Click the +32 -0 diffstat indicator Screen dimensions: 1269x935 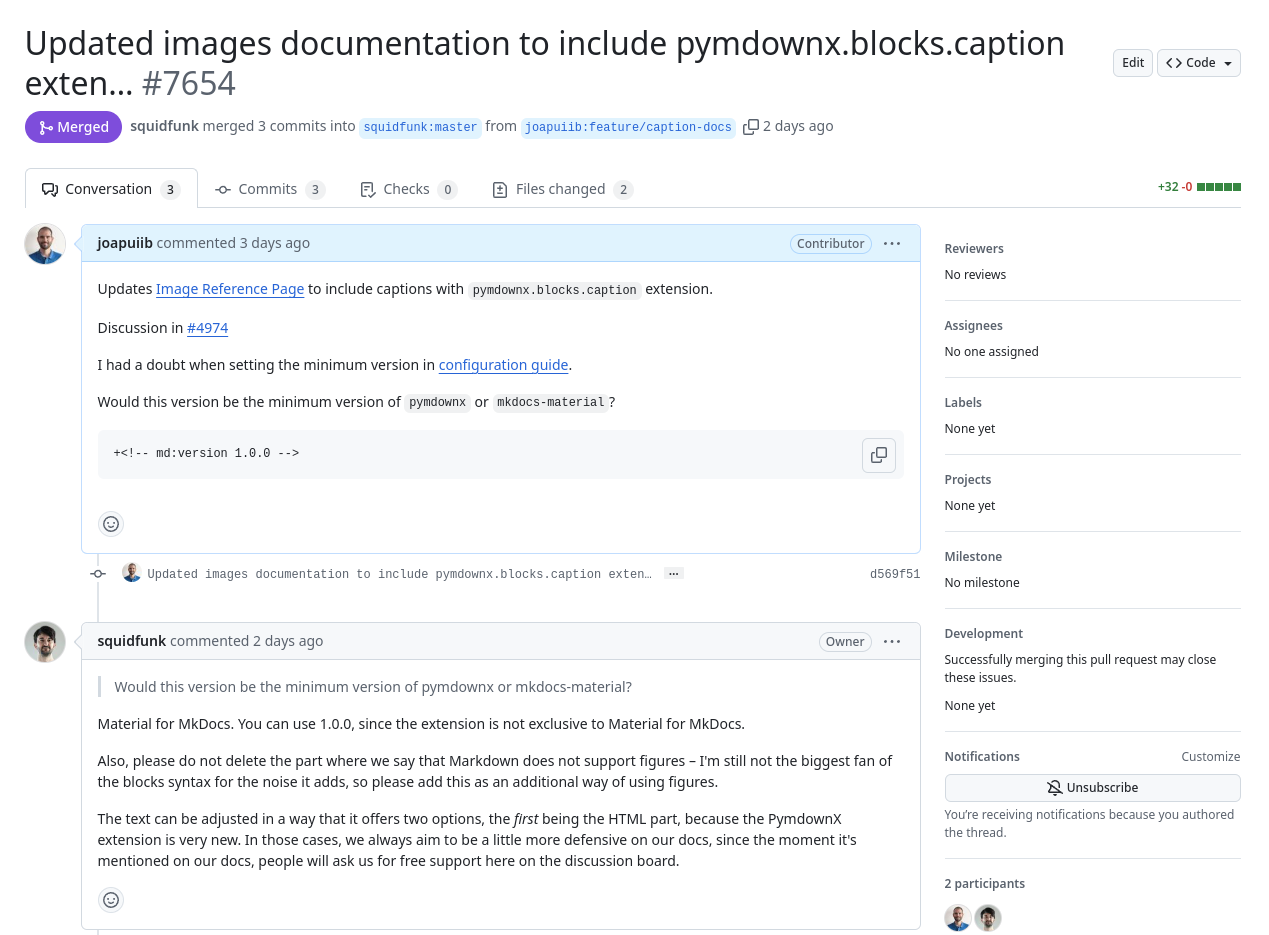click(1199, 187)
